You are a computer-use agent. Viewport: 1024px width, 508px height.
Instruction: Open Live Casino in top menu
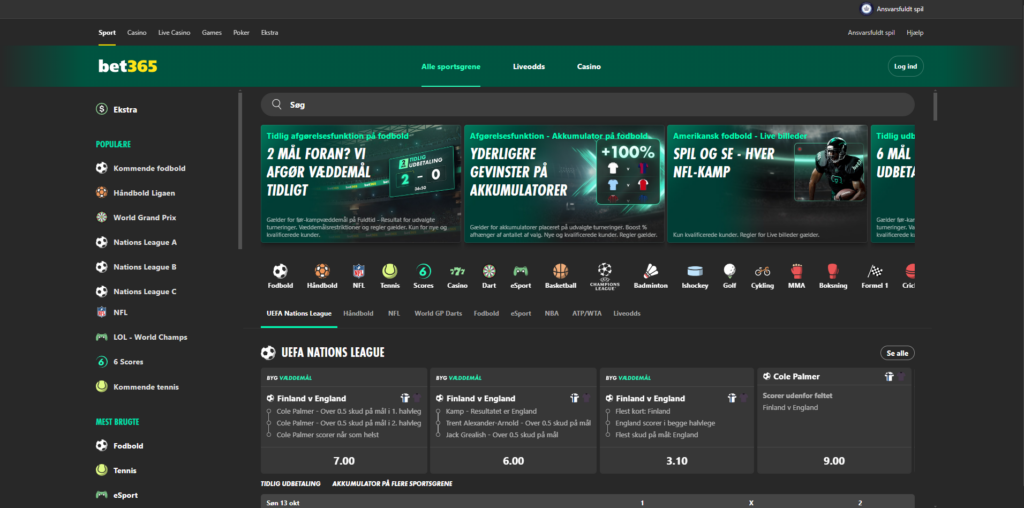click(174, 33)
